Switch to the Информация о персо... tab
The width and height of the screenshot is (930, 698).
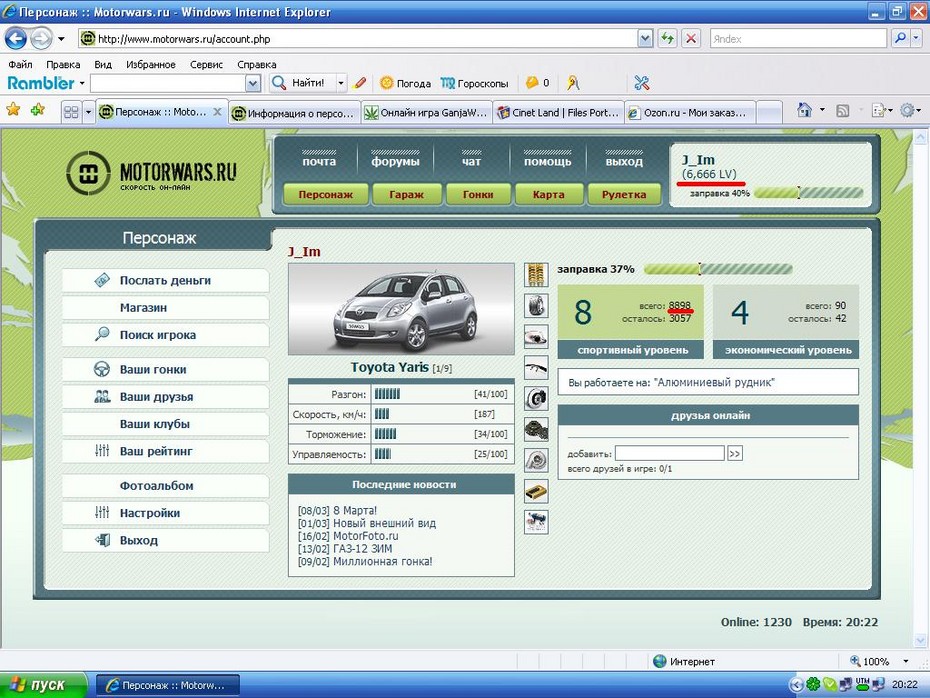(x=295, y=113)
